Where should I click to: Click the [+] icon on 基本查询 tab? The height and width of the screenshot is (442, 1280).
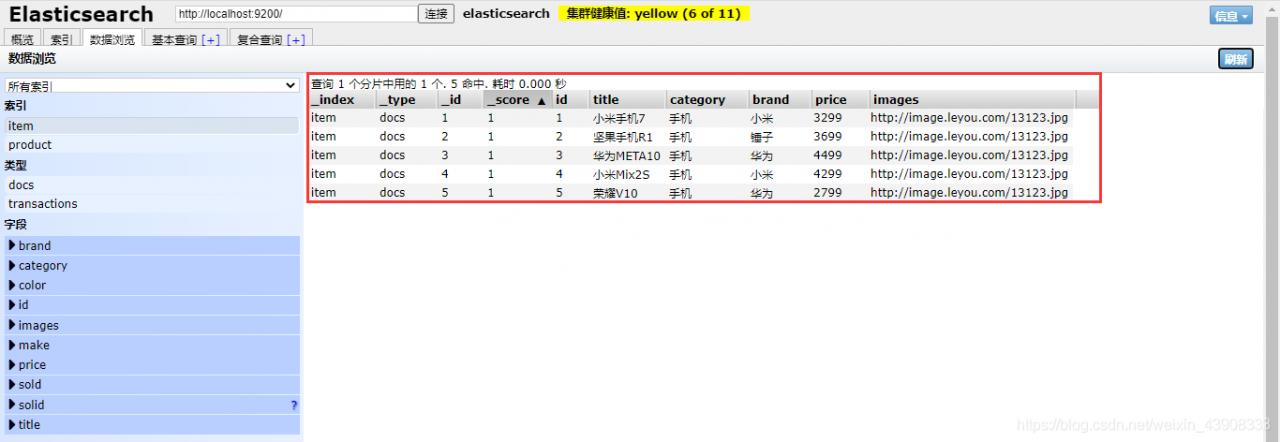pyautogui.click(x=211, y=40)
